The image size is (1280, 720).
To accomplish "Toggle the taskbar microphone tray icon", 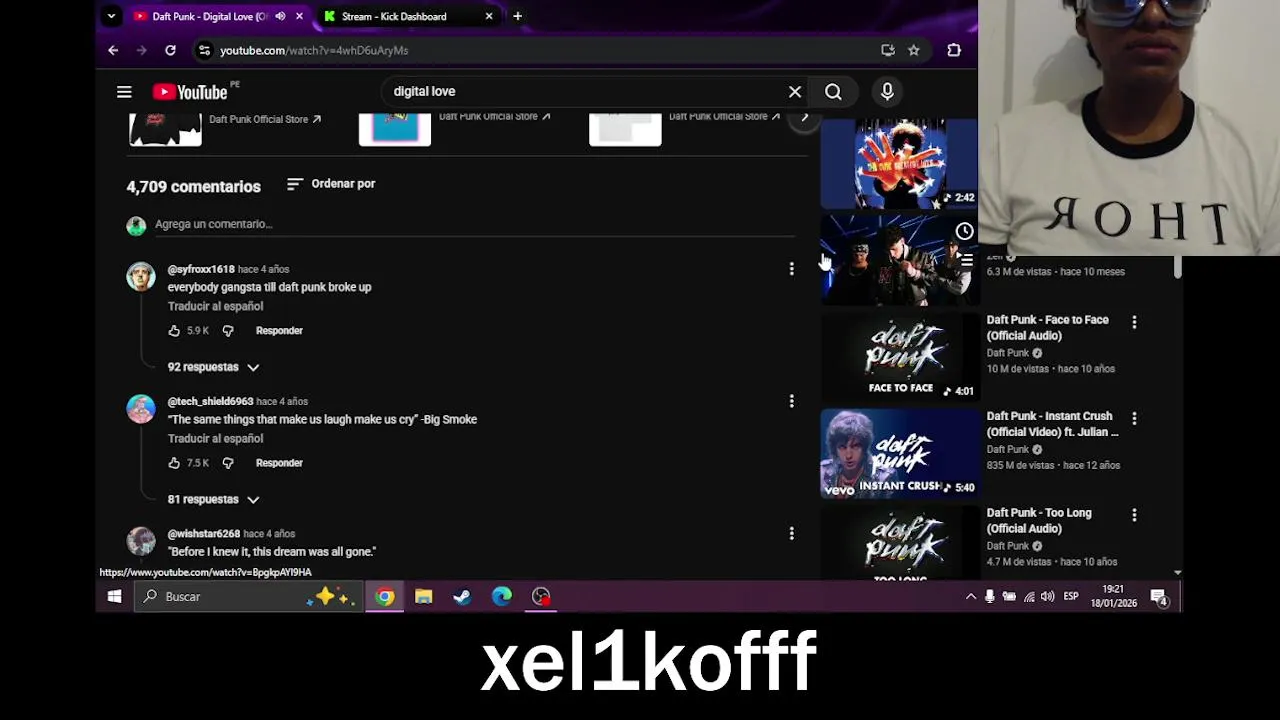I will [990, 597].
